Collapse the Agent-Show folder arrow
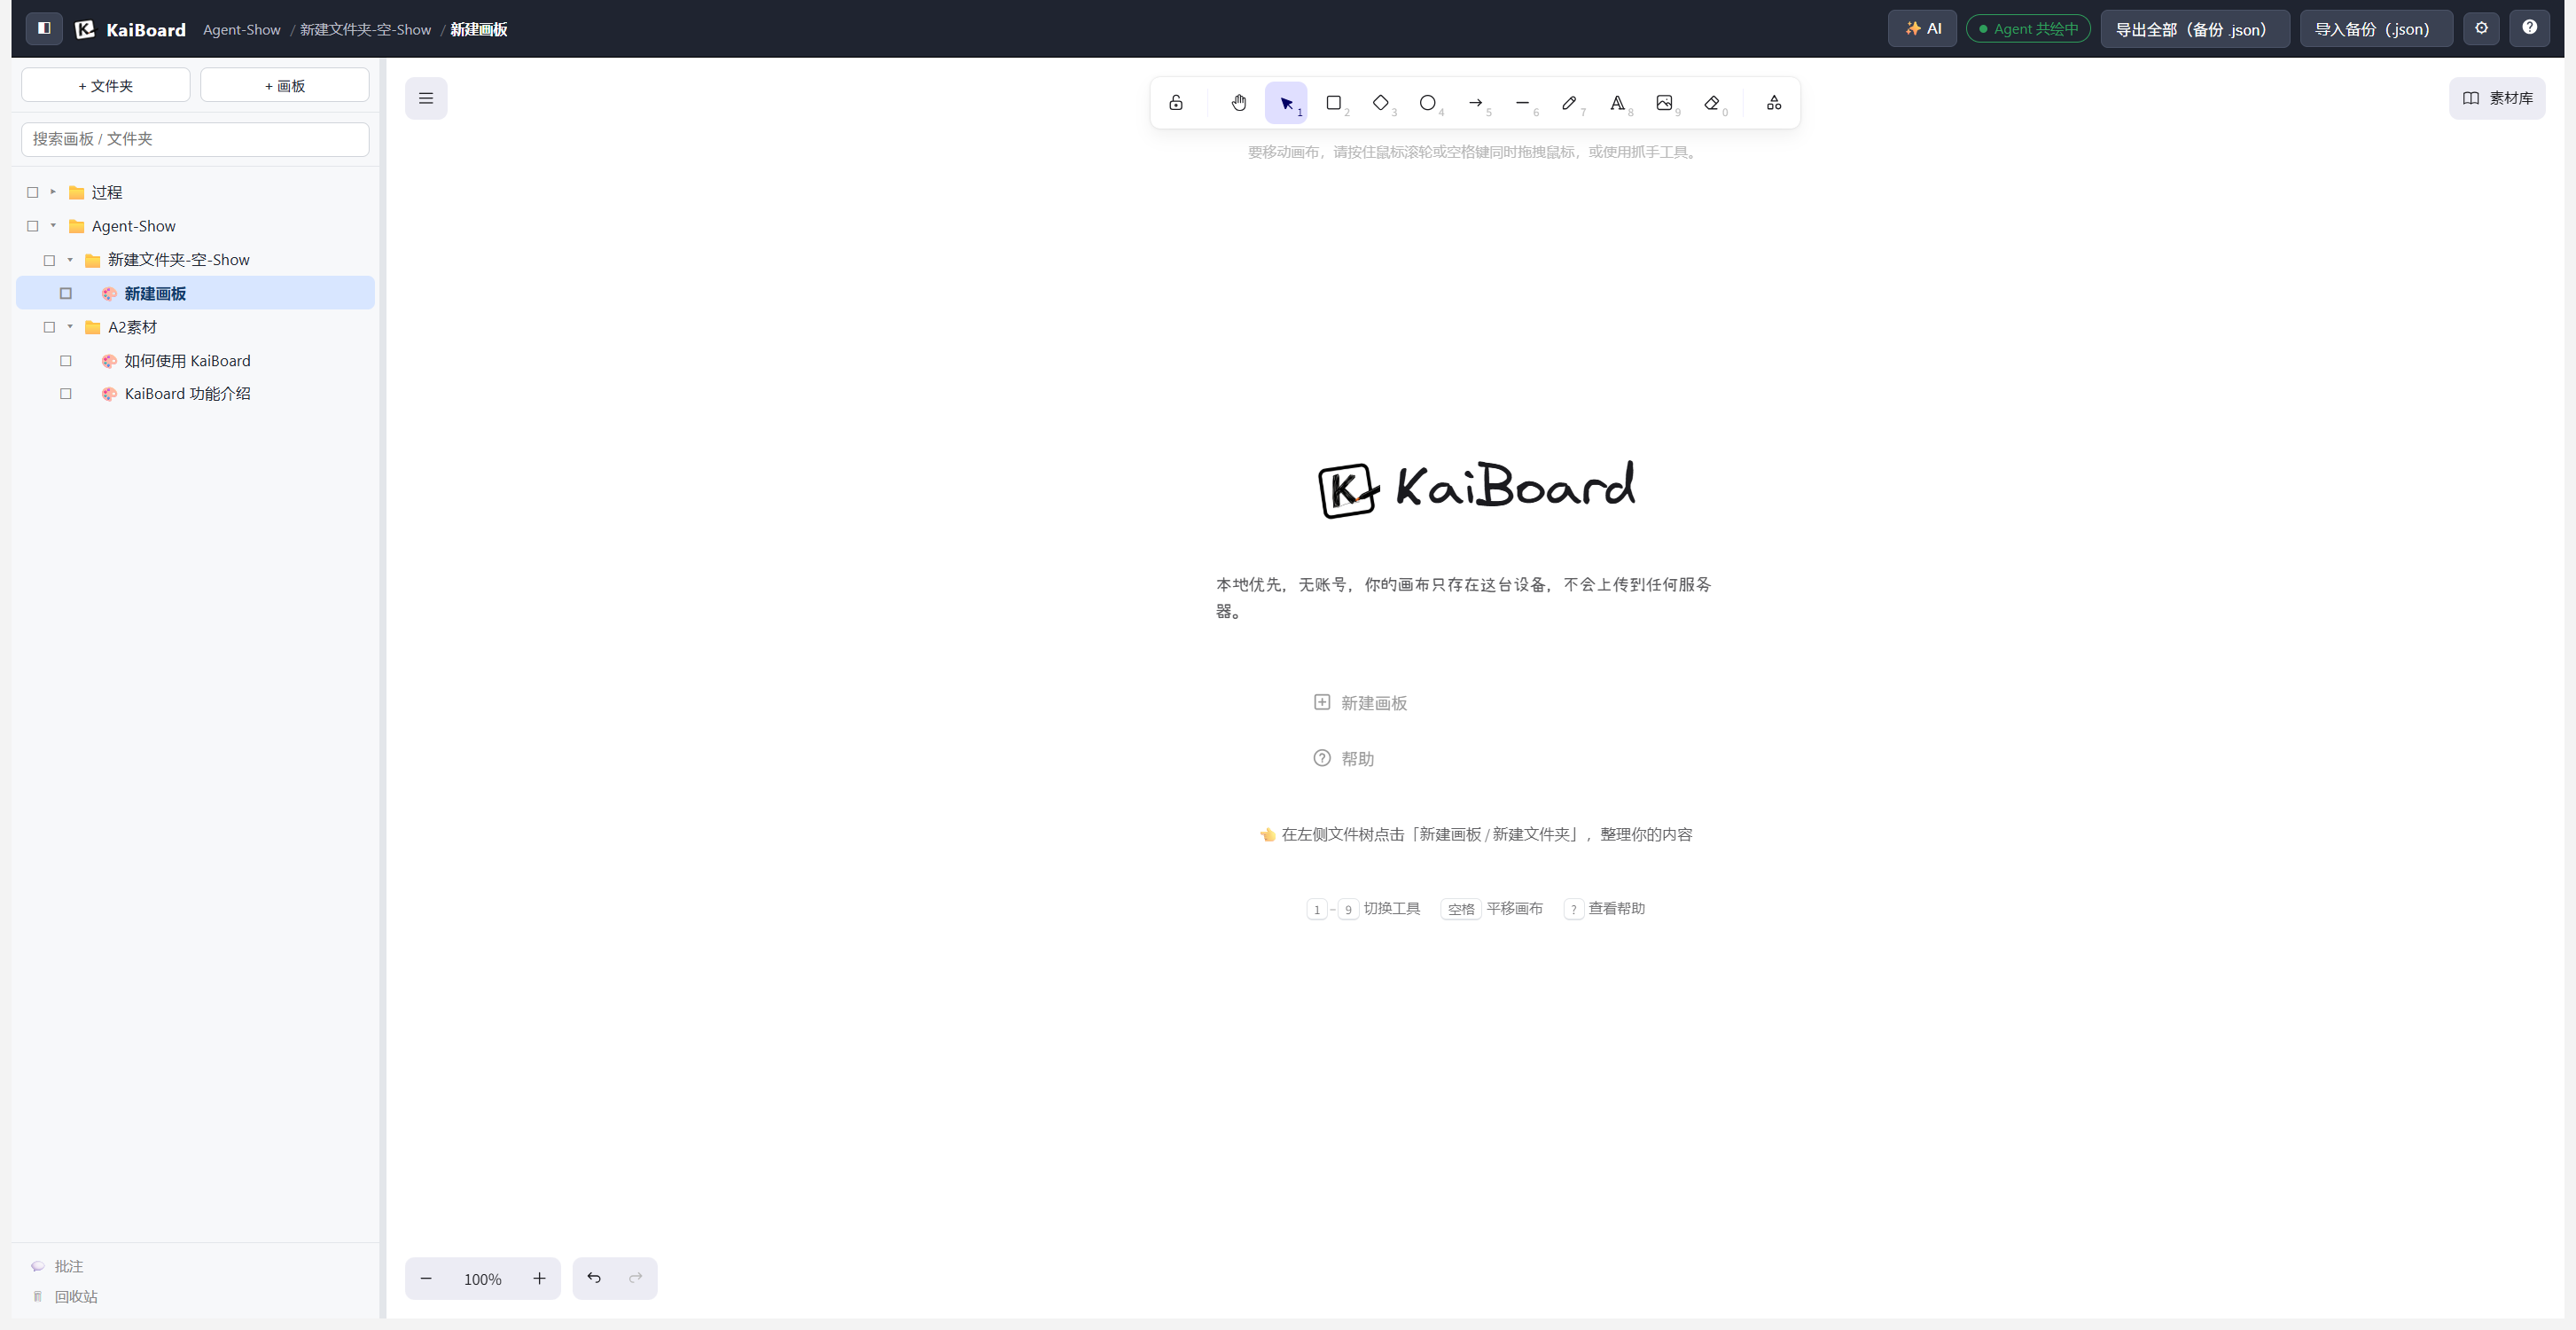The image size is (2576, 1330). 53,226
